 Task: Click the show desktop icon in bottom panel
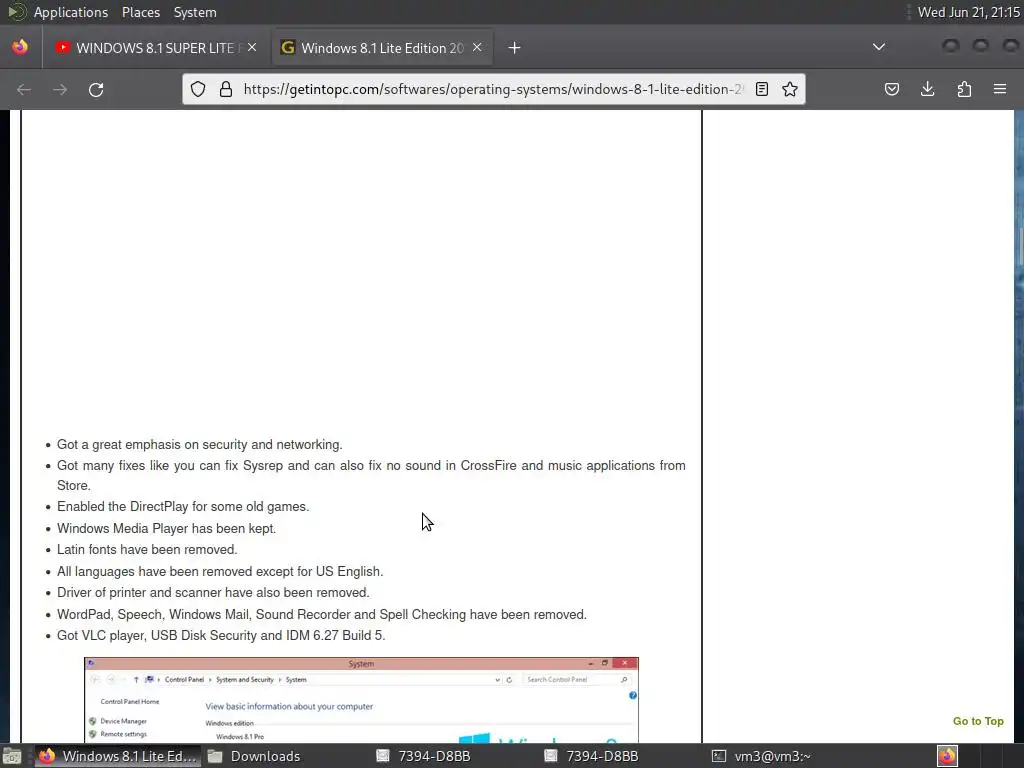12,756
